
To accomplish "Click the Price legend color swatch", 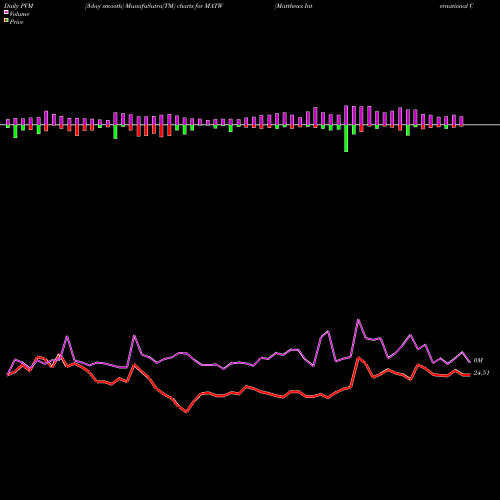I will (x=6, y=21).
